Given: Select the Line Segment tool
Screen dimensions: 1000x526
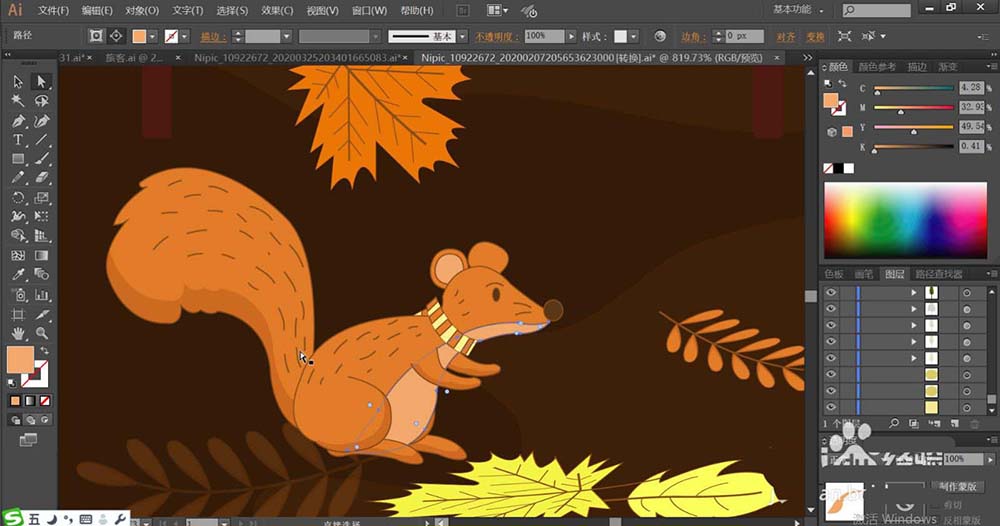Looking at the screenshot, I should (41, 140).
